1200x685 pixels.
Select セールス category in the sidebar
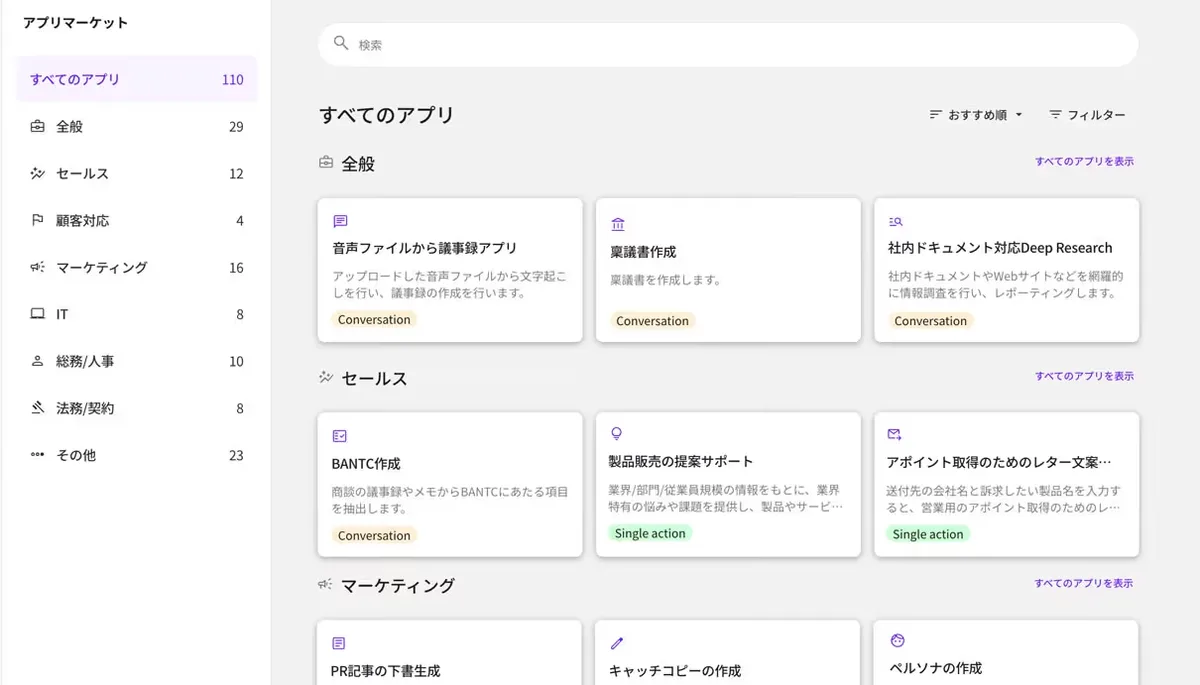click(137, 173)
